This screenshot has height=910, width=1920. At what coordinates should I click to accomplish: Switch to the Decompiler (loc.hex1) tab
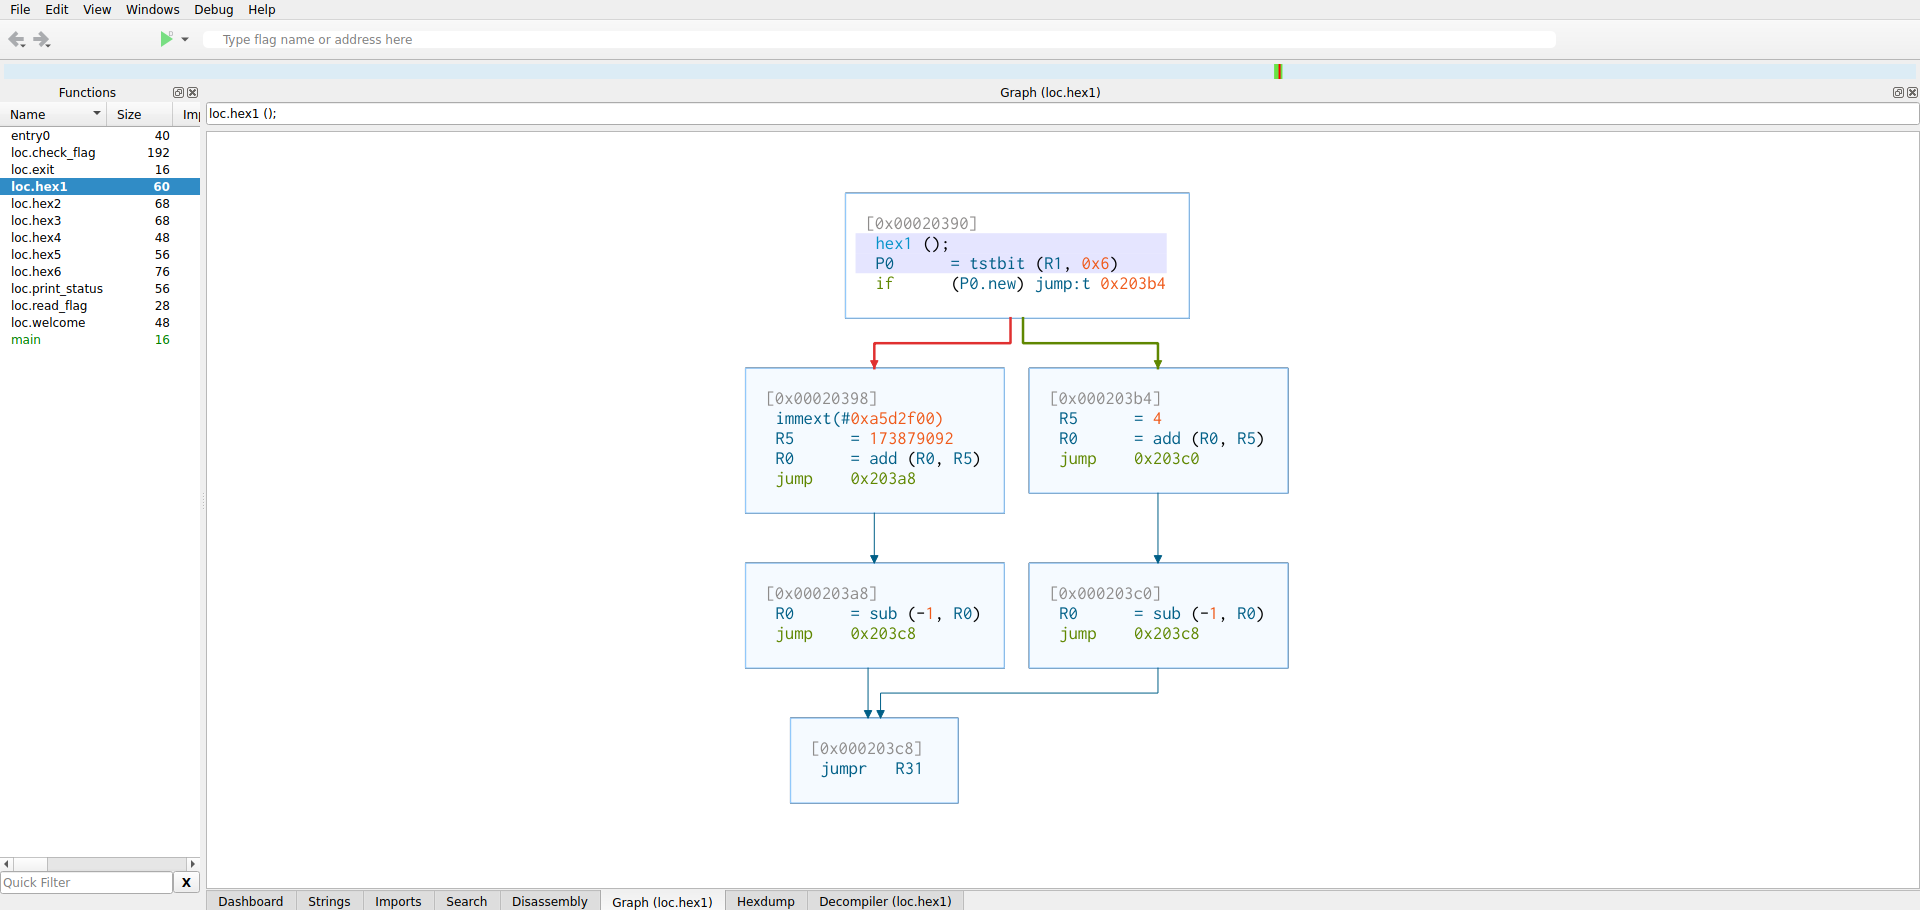click(885, 901)
